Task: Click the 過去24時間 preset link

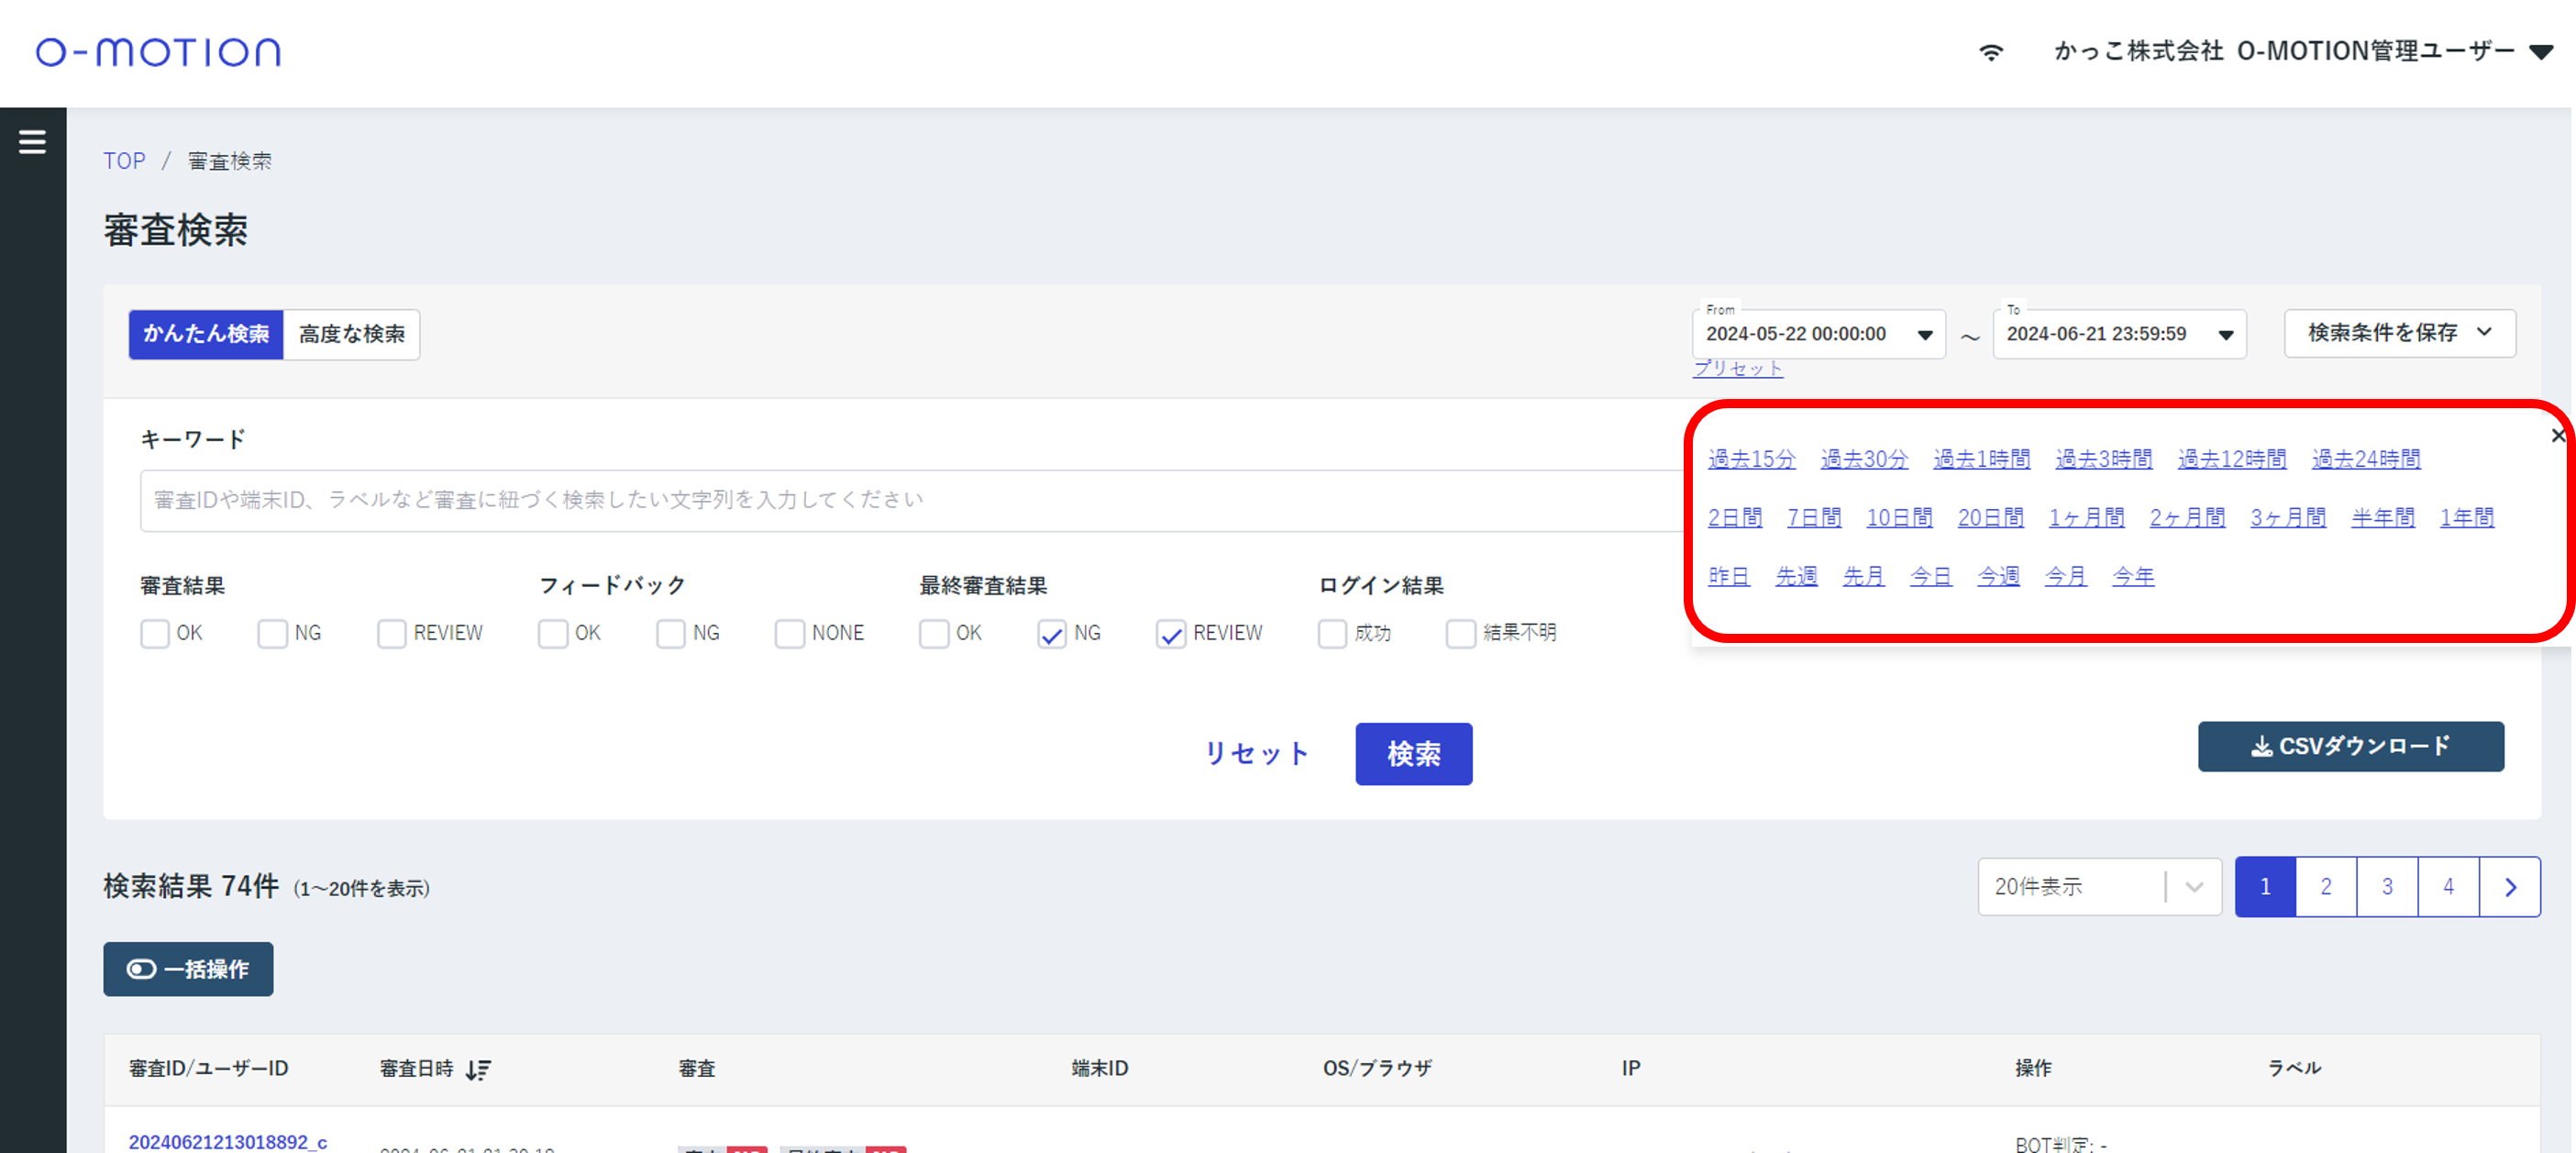Action: point(2365,459)
